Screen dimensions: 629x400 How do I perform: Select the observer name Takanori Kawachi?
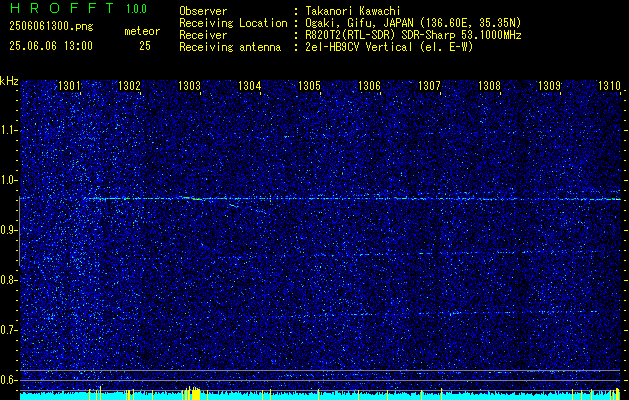tap(353, 12)
